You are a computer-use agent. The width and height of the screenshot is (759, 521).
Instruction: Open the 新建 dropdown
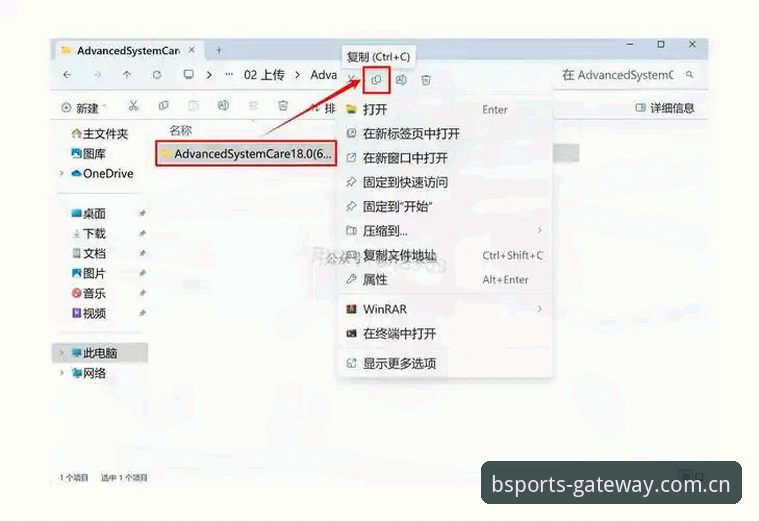tap(83, 108)
